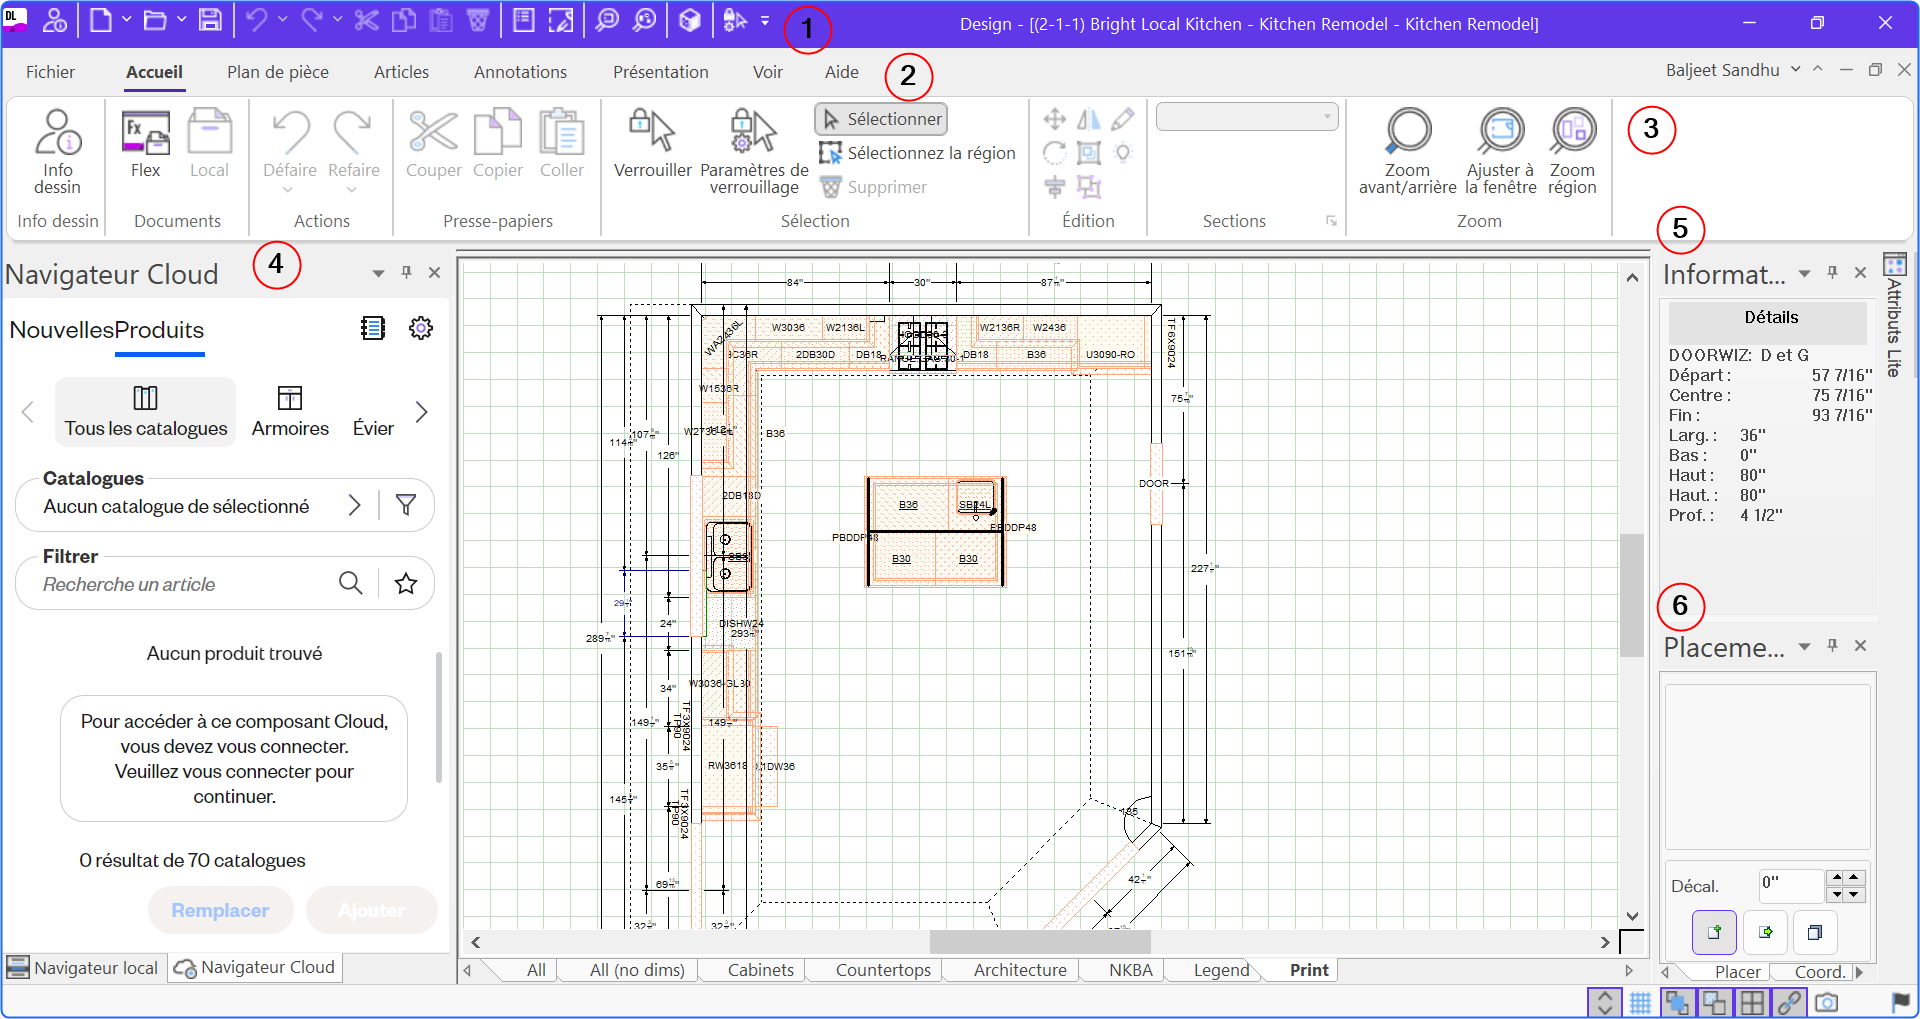
Task: Toggle the link icon in status bar
Action: tap(1789, 1002)
